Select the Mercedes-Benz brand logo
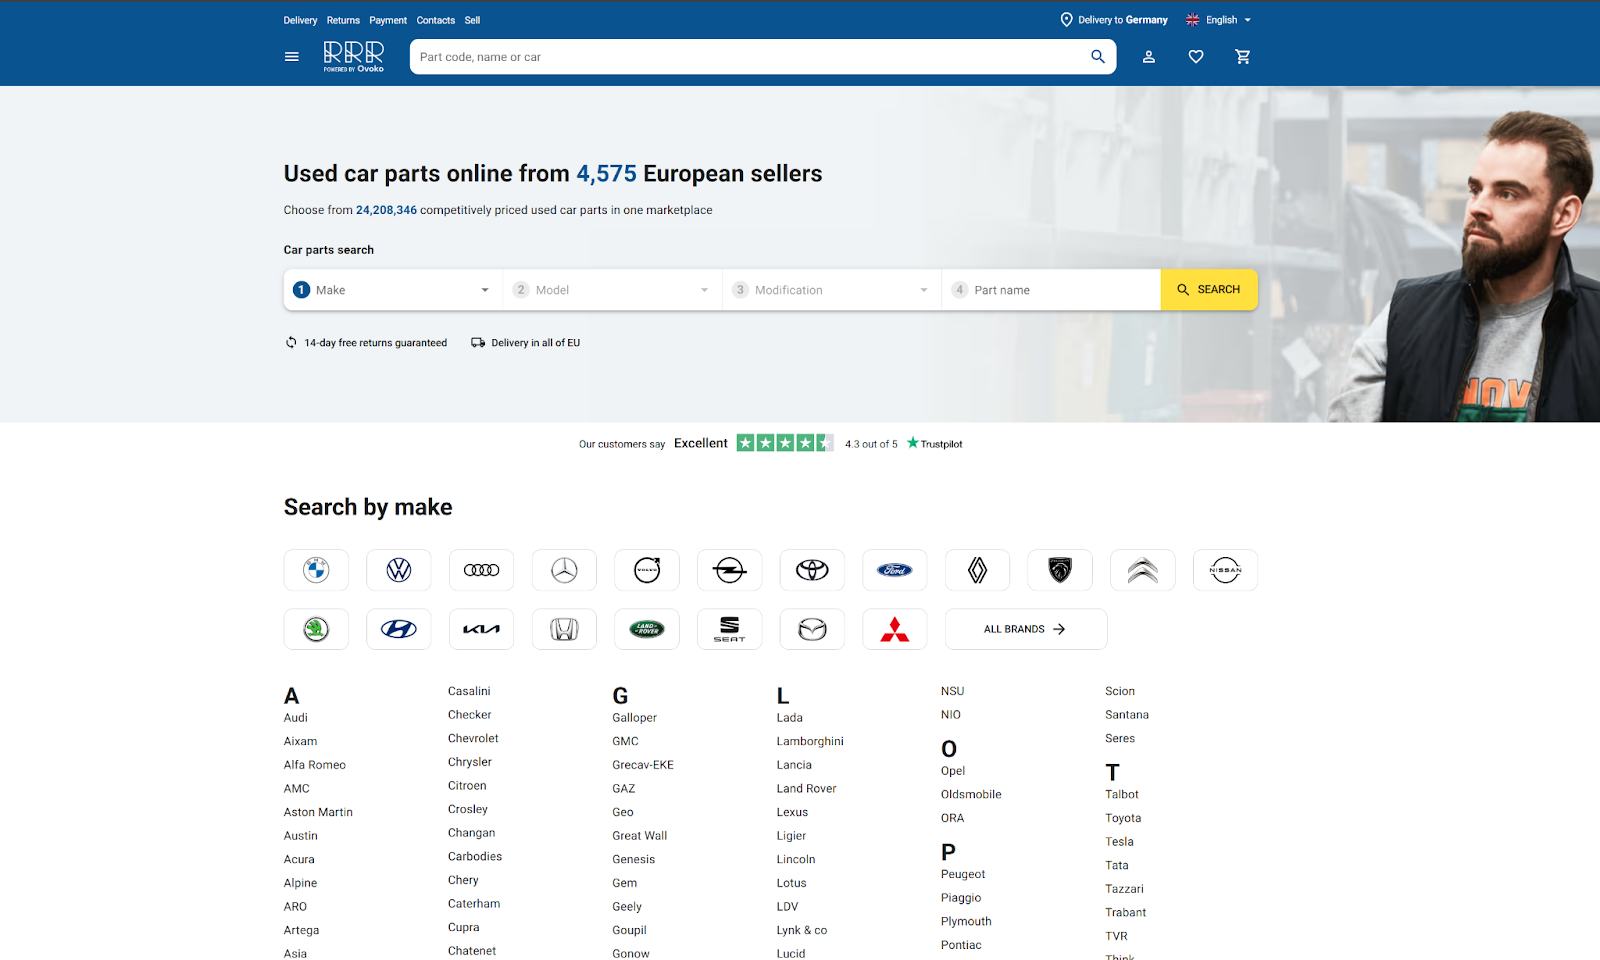 pyautogui.click(x=564, y=570)
